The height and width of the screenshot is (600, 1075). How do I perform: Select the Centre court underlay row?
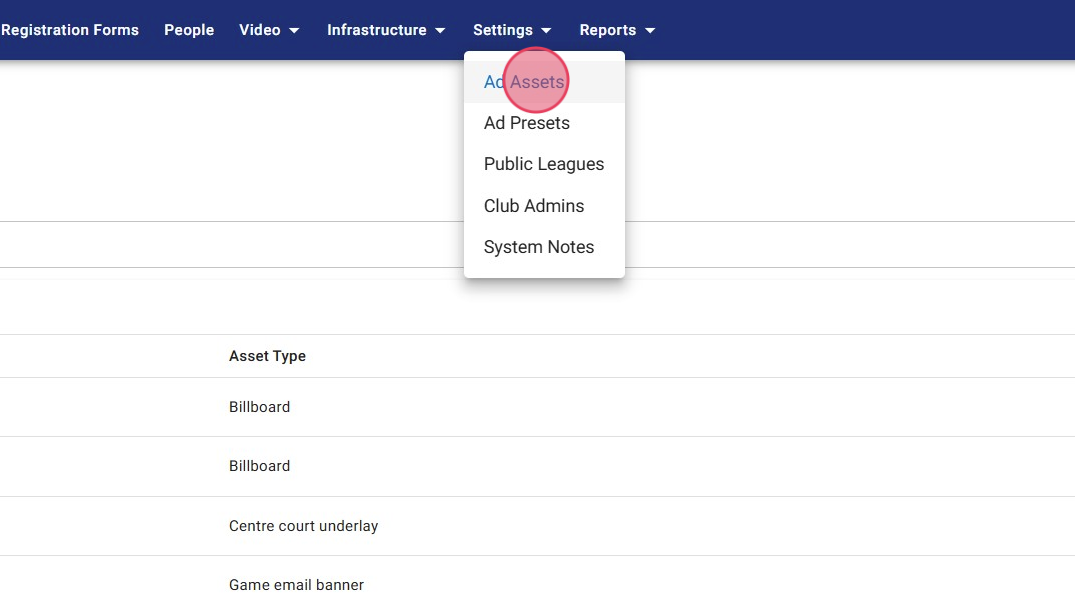pyautogui.click(x=538, y=526)
